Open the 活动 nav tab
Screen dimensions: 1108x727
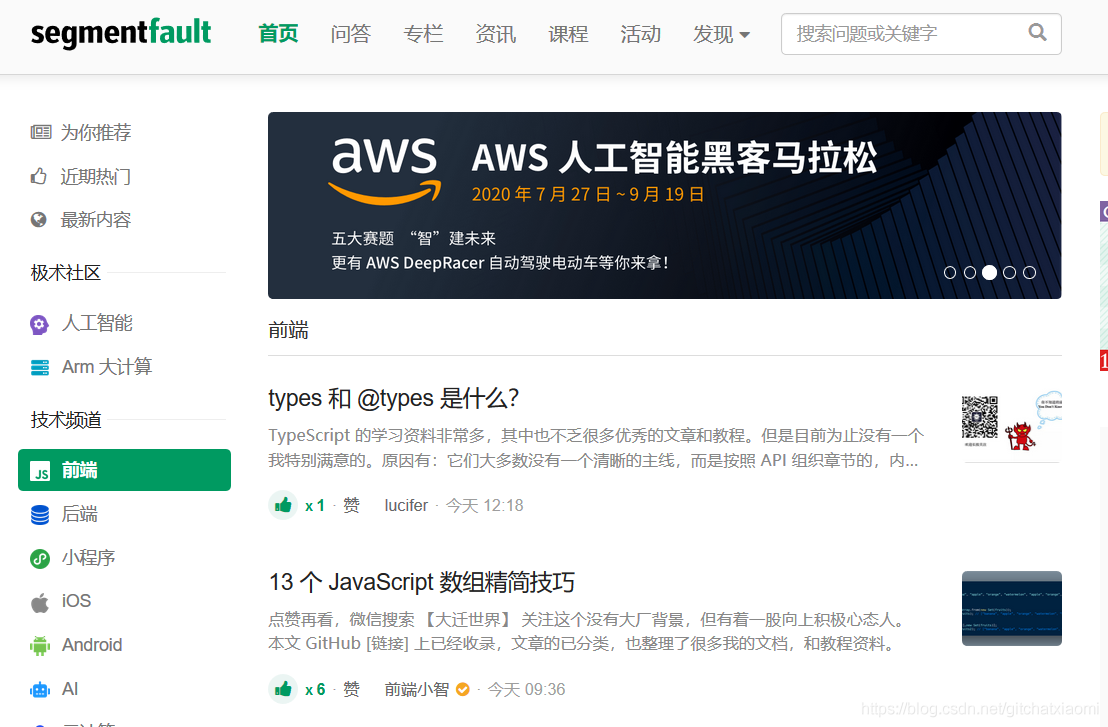pyautogui.click(x=640, y=33)
